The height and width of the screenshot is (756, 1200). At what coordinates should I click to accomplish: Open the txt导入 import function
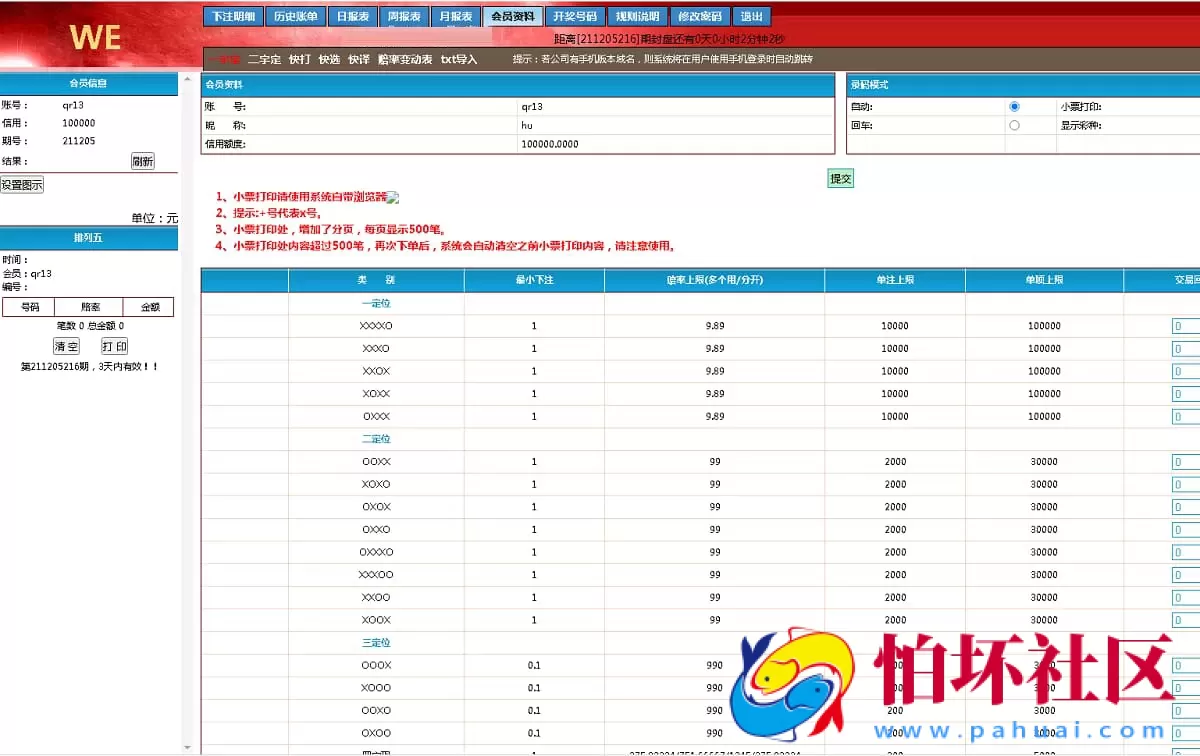pos(460,59)
